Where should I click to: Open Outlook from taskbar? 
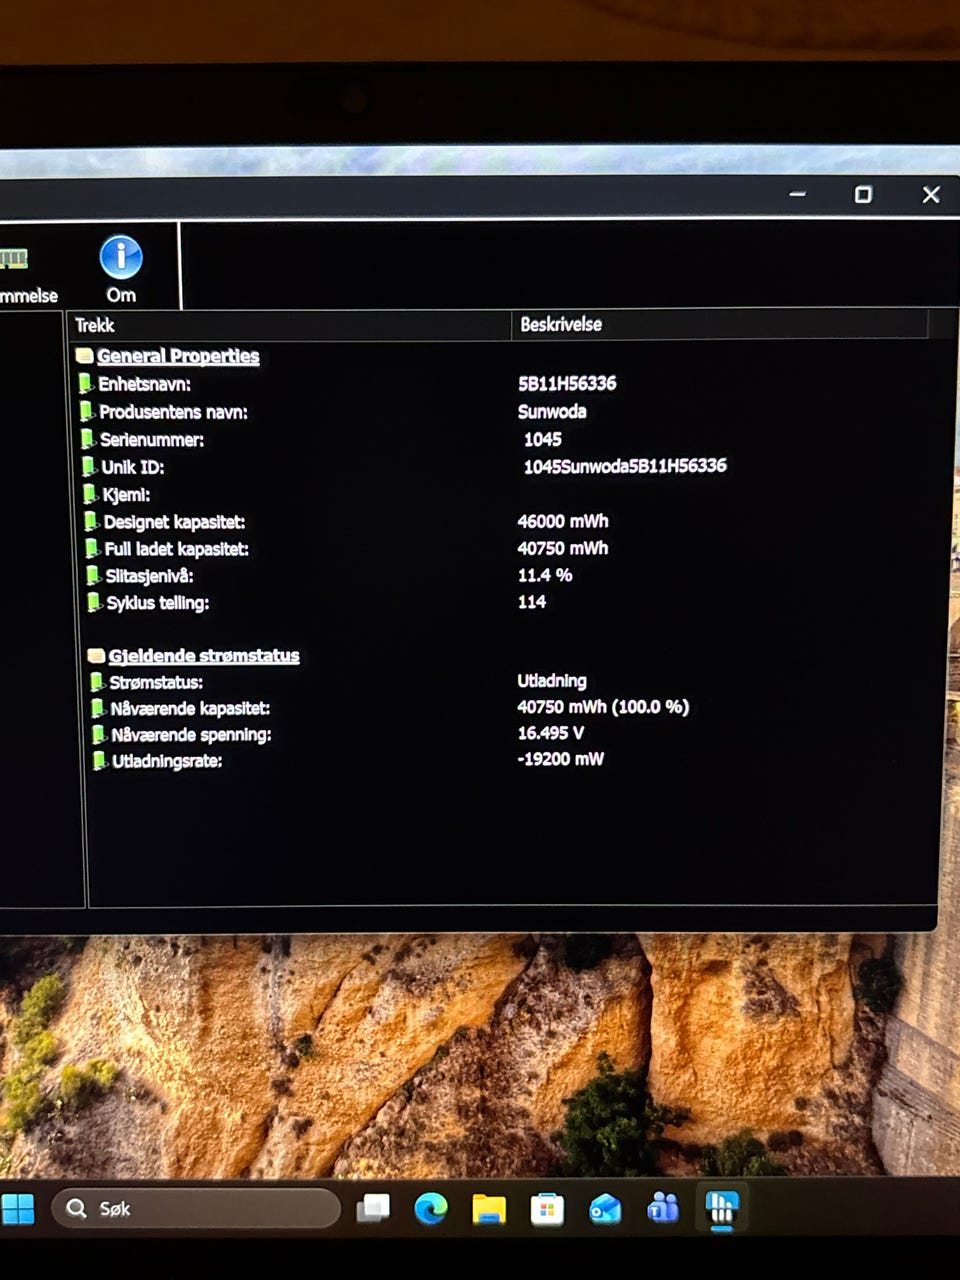(605, 1209)
